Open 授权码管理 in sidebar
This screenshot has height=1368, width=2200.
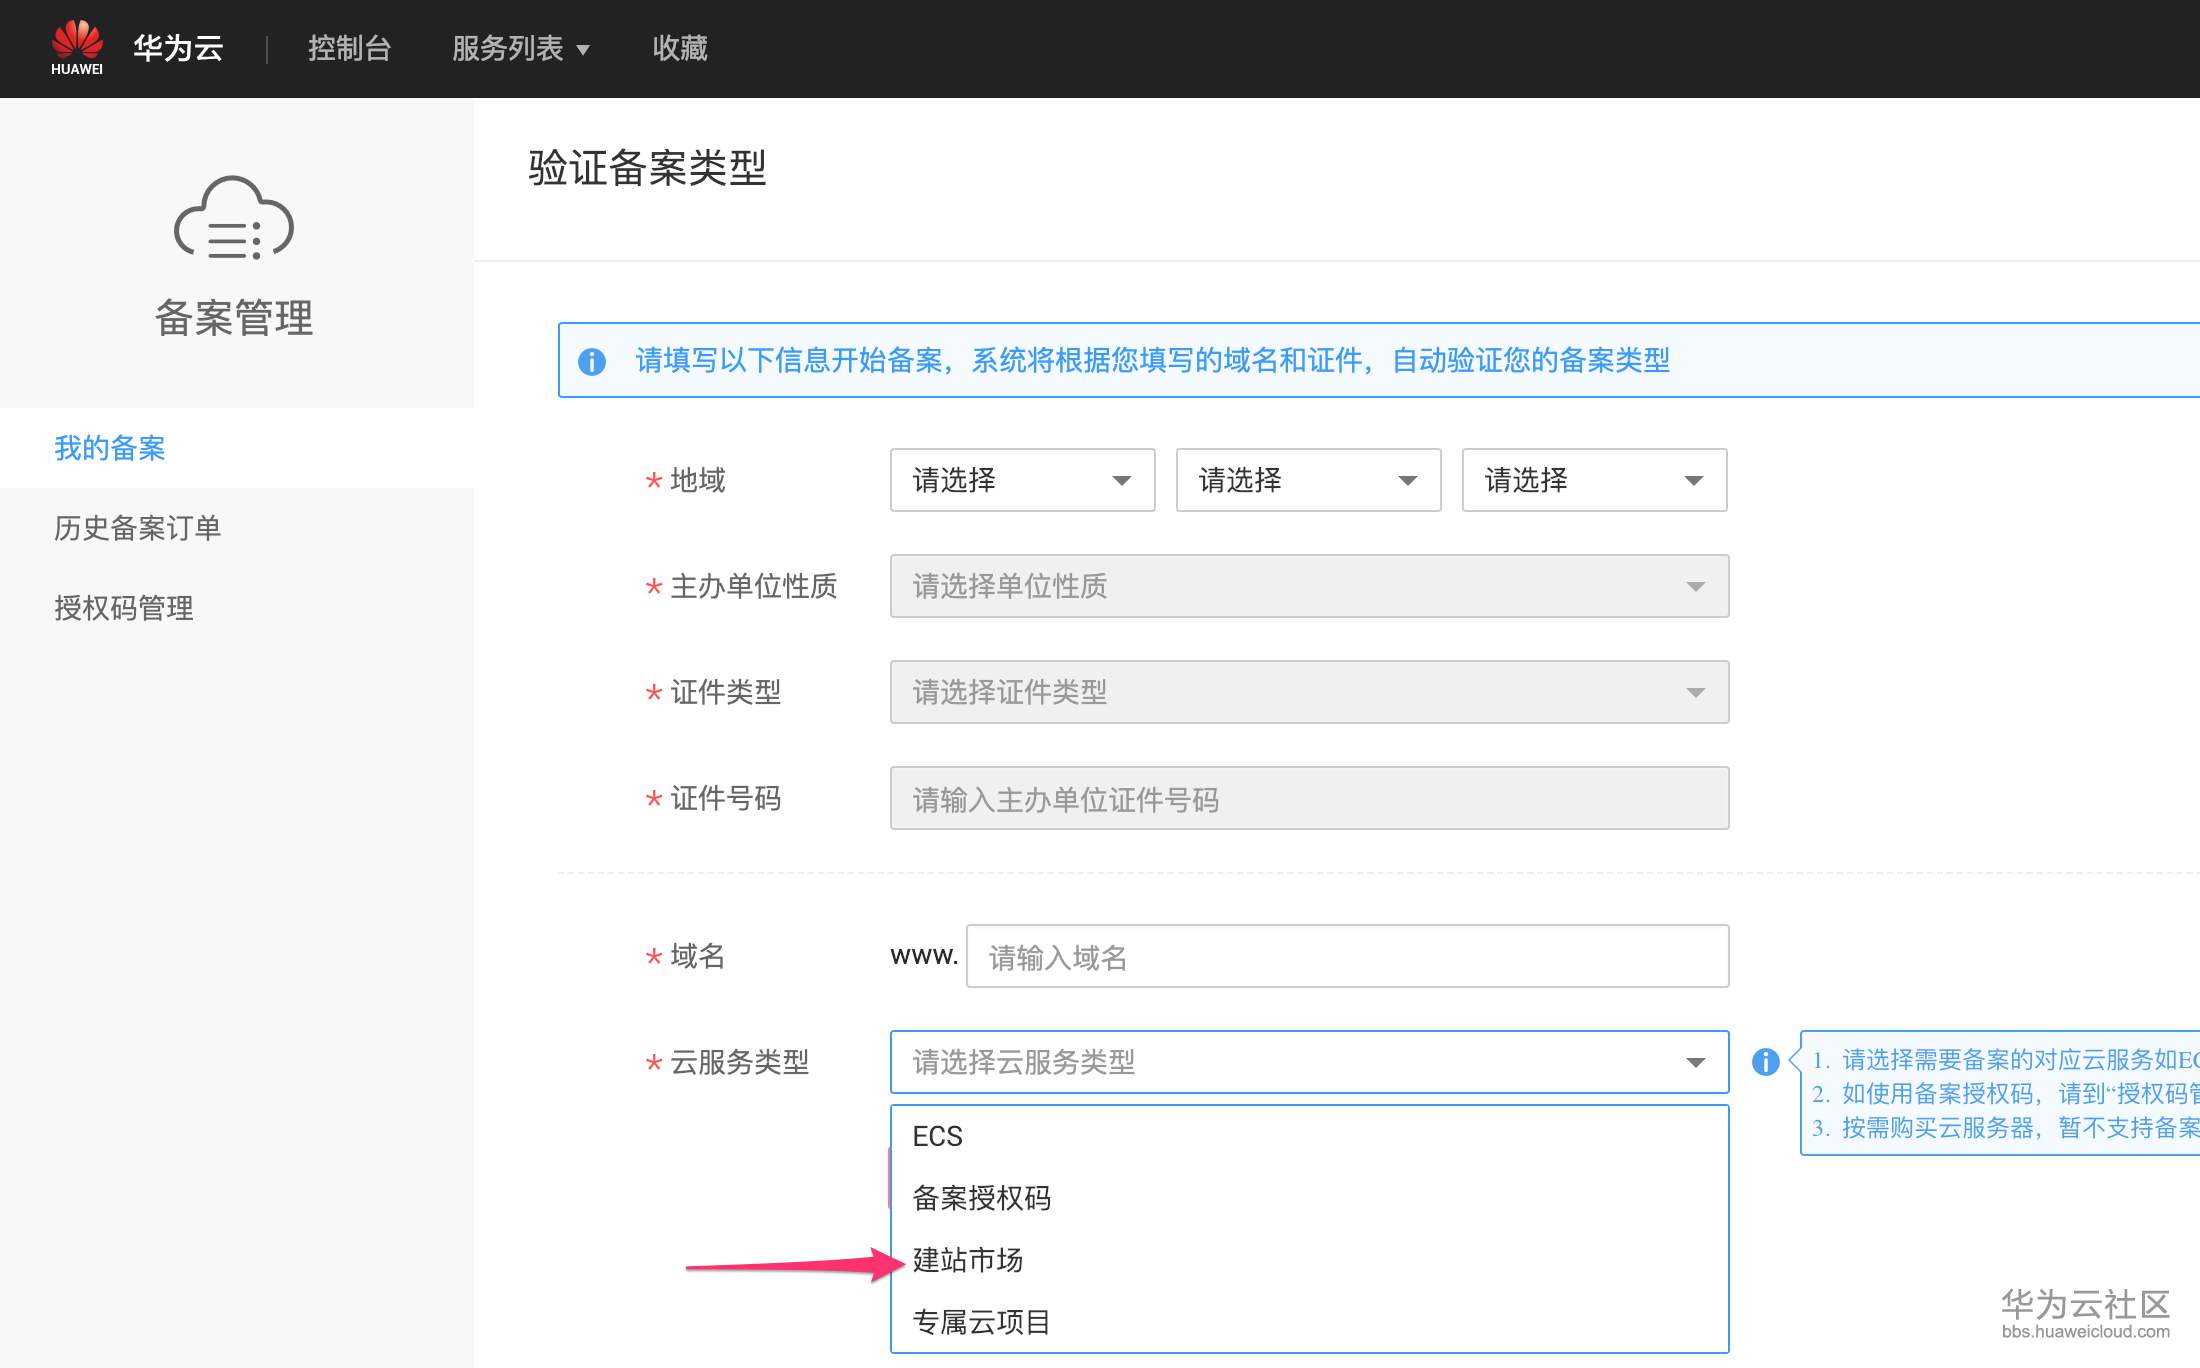click(x=124, y=608)
